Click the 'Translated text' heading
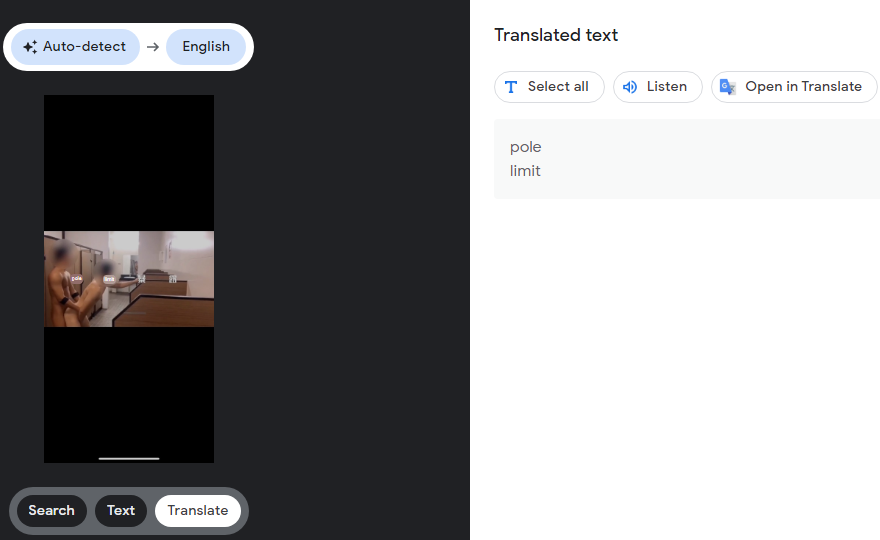This screenshot has width=880, height=540. [556, 35]
